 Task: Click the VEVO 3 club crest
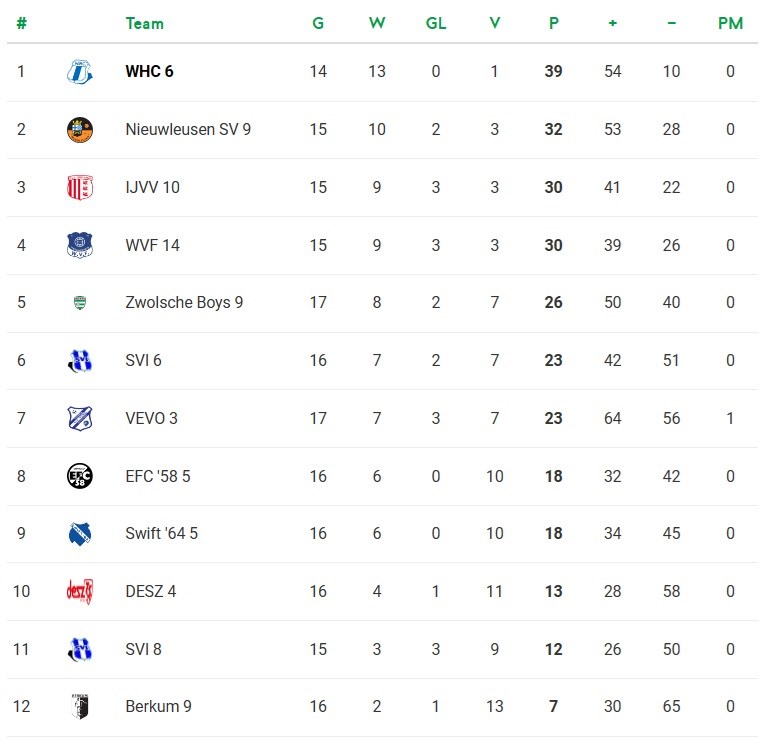point(79,418)
